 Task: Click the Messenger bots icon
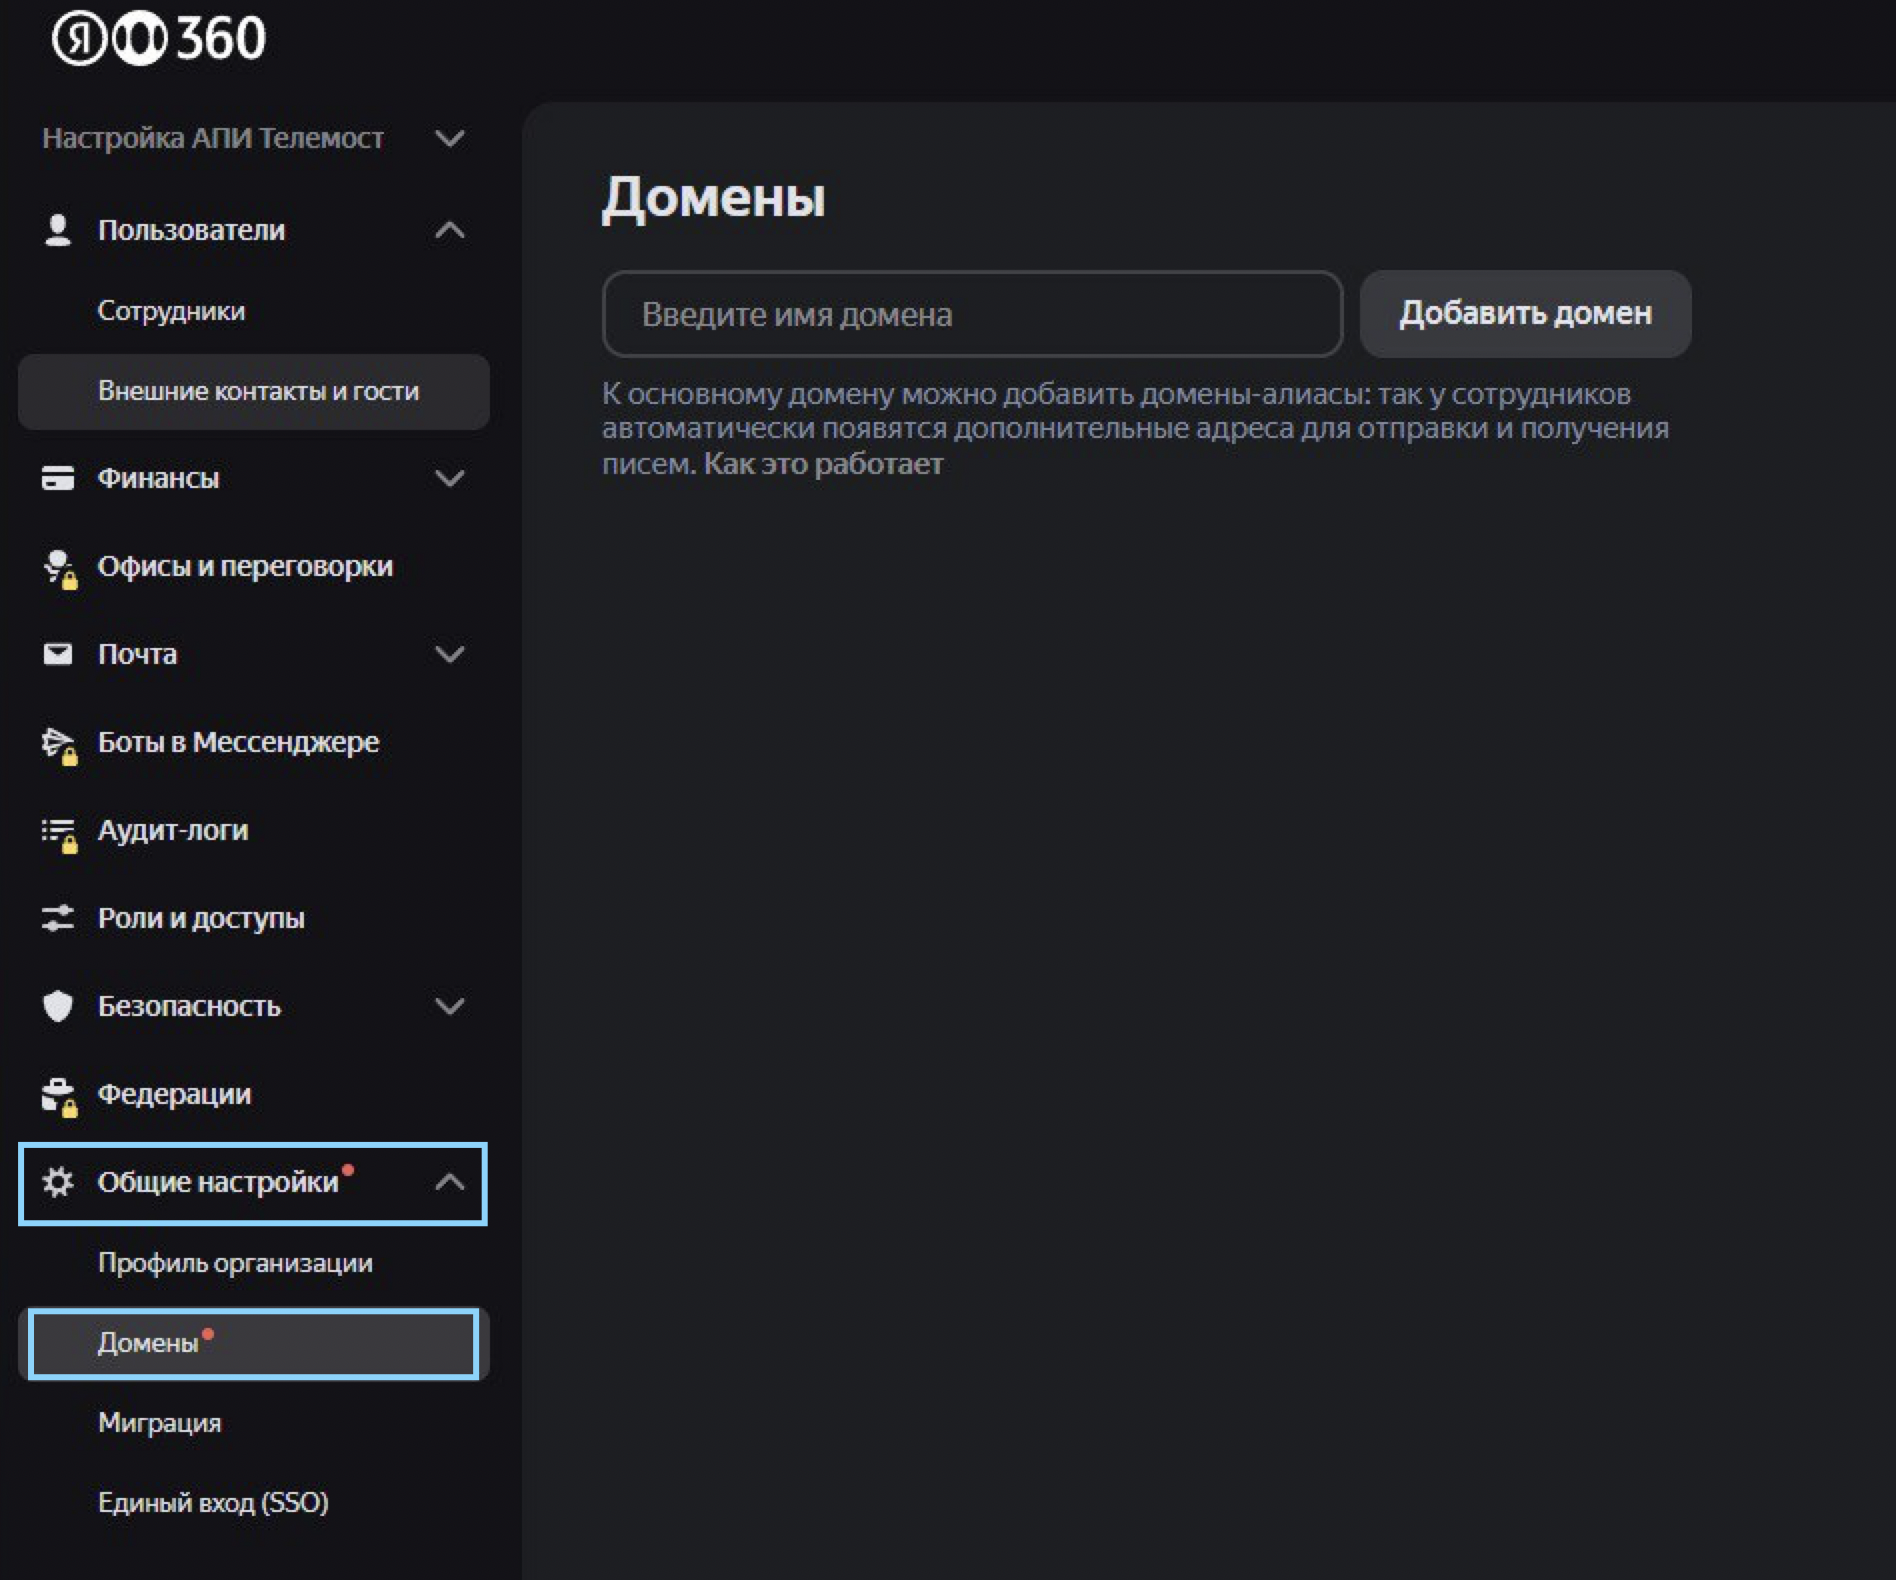point(58,743)
